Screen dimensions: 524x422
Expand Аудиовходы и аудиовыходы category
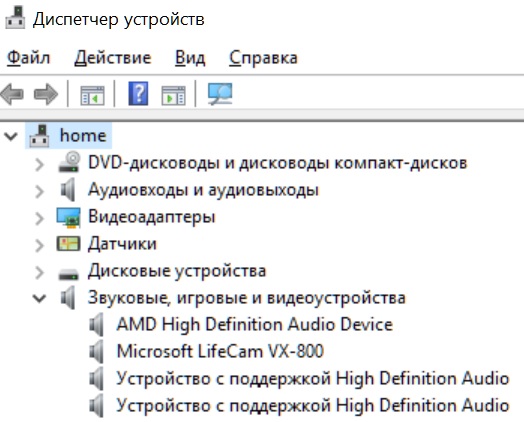pyautogui.click(x=39, y=191)
